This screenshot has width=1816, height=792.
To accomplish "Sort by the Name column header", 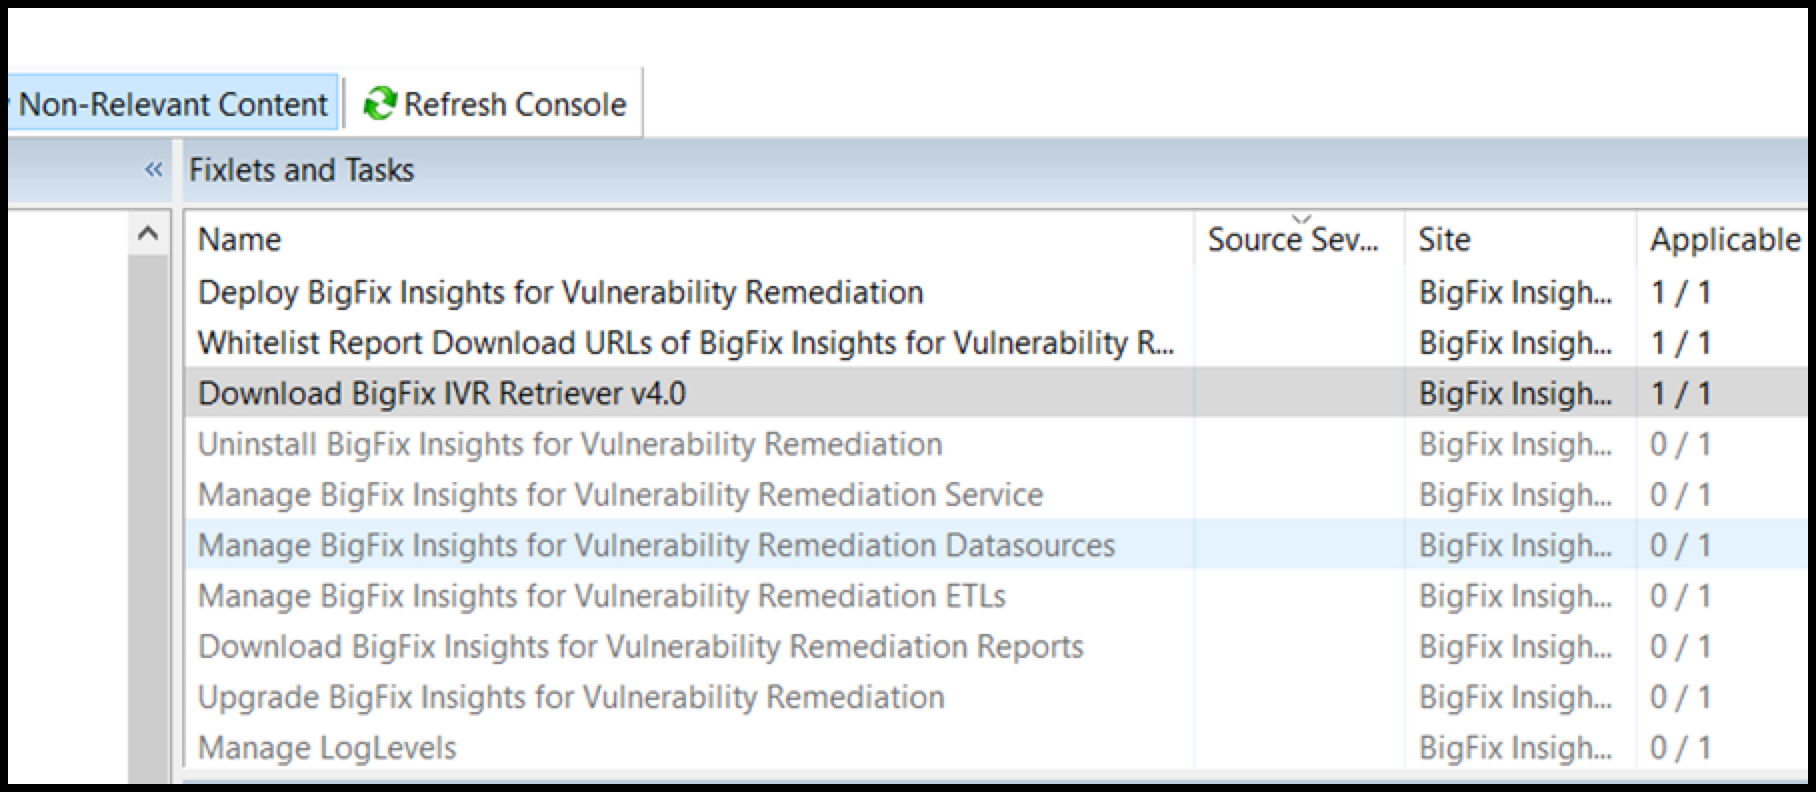I will (x=240, y=240).
